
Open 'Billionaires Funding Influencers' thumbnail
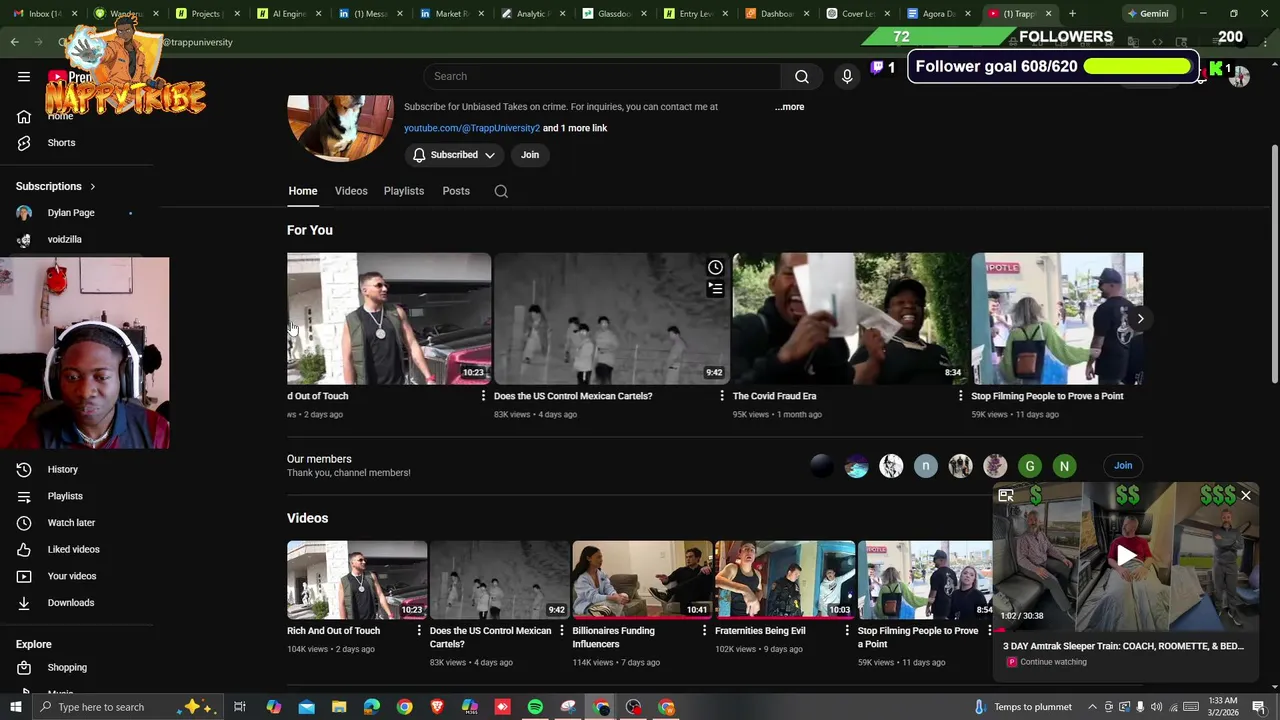642,580
